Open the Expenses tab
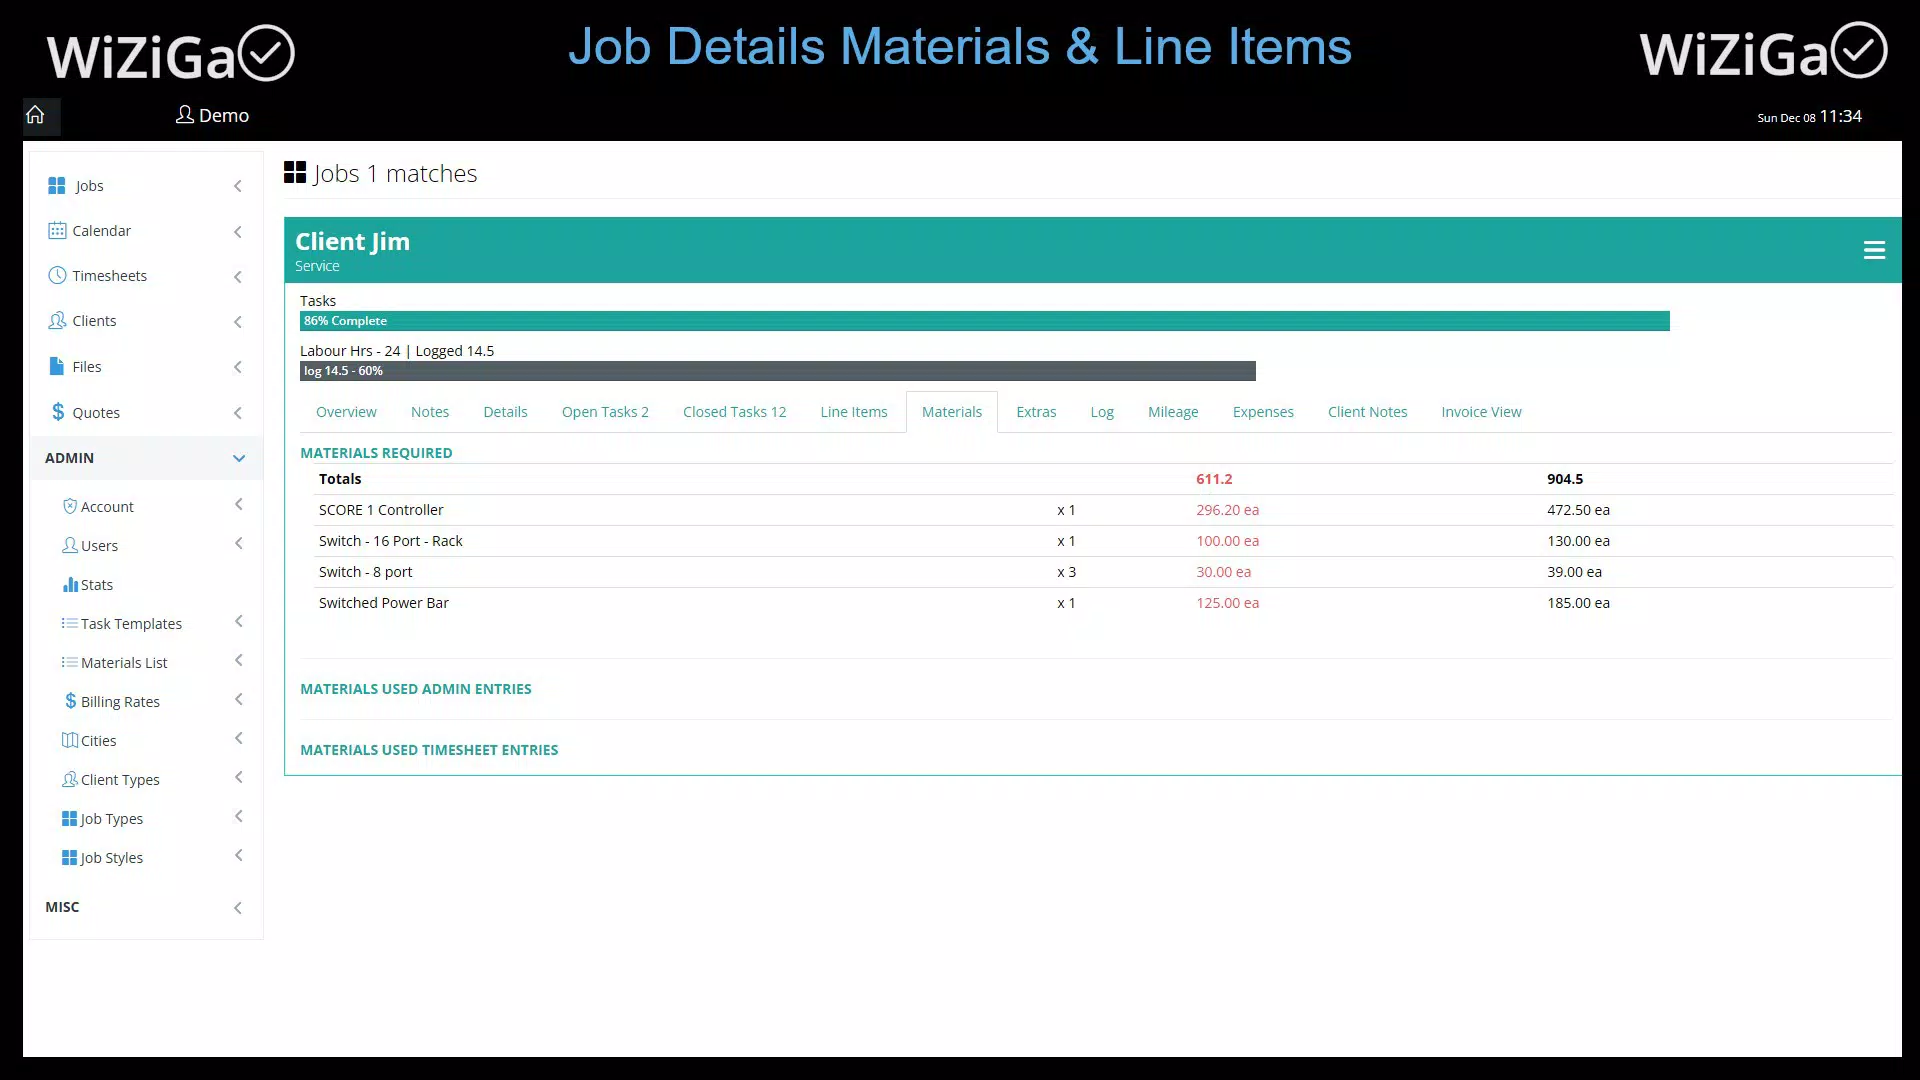Viewport: 1920px width, 1080px height. (x=1263, y=412)
